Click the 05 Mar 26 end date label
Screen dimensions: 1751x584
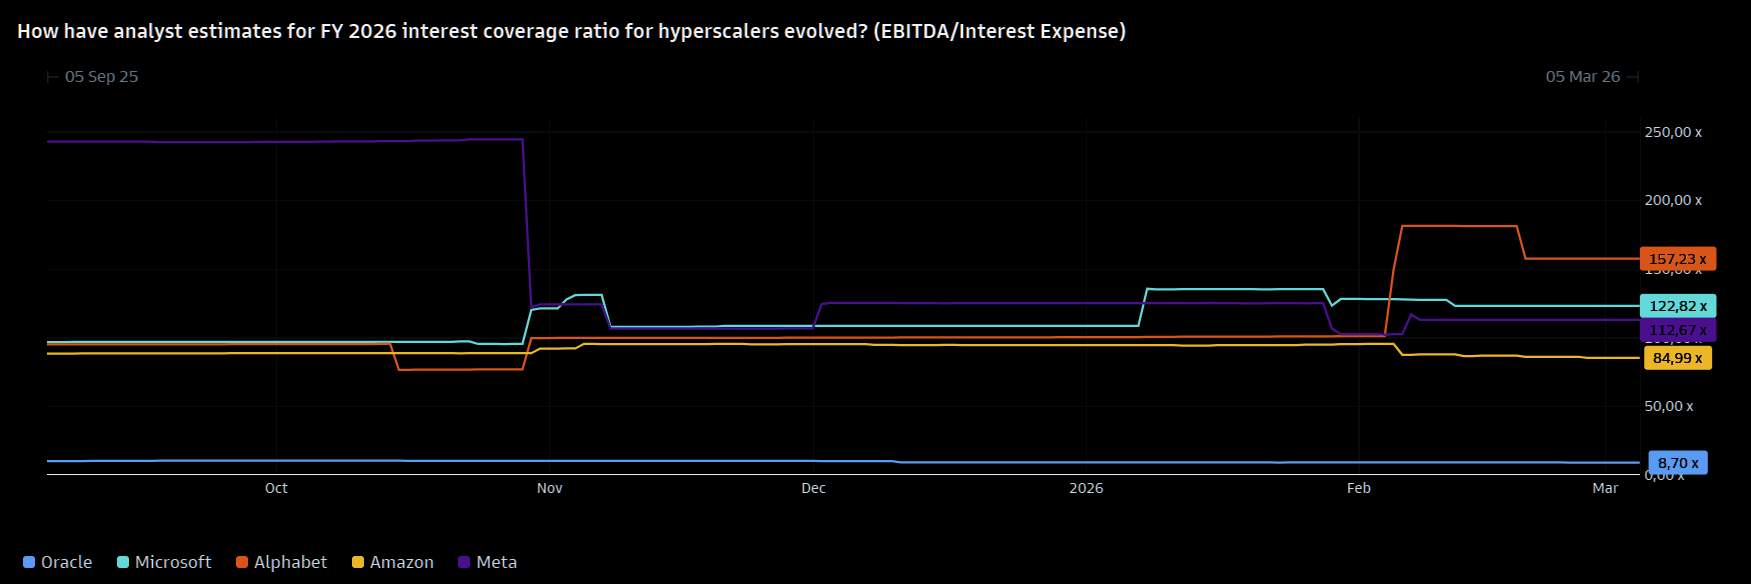[1582, 77]
